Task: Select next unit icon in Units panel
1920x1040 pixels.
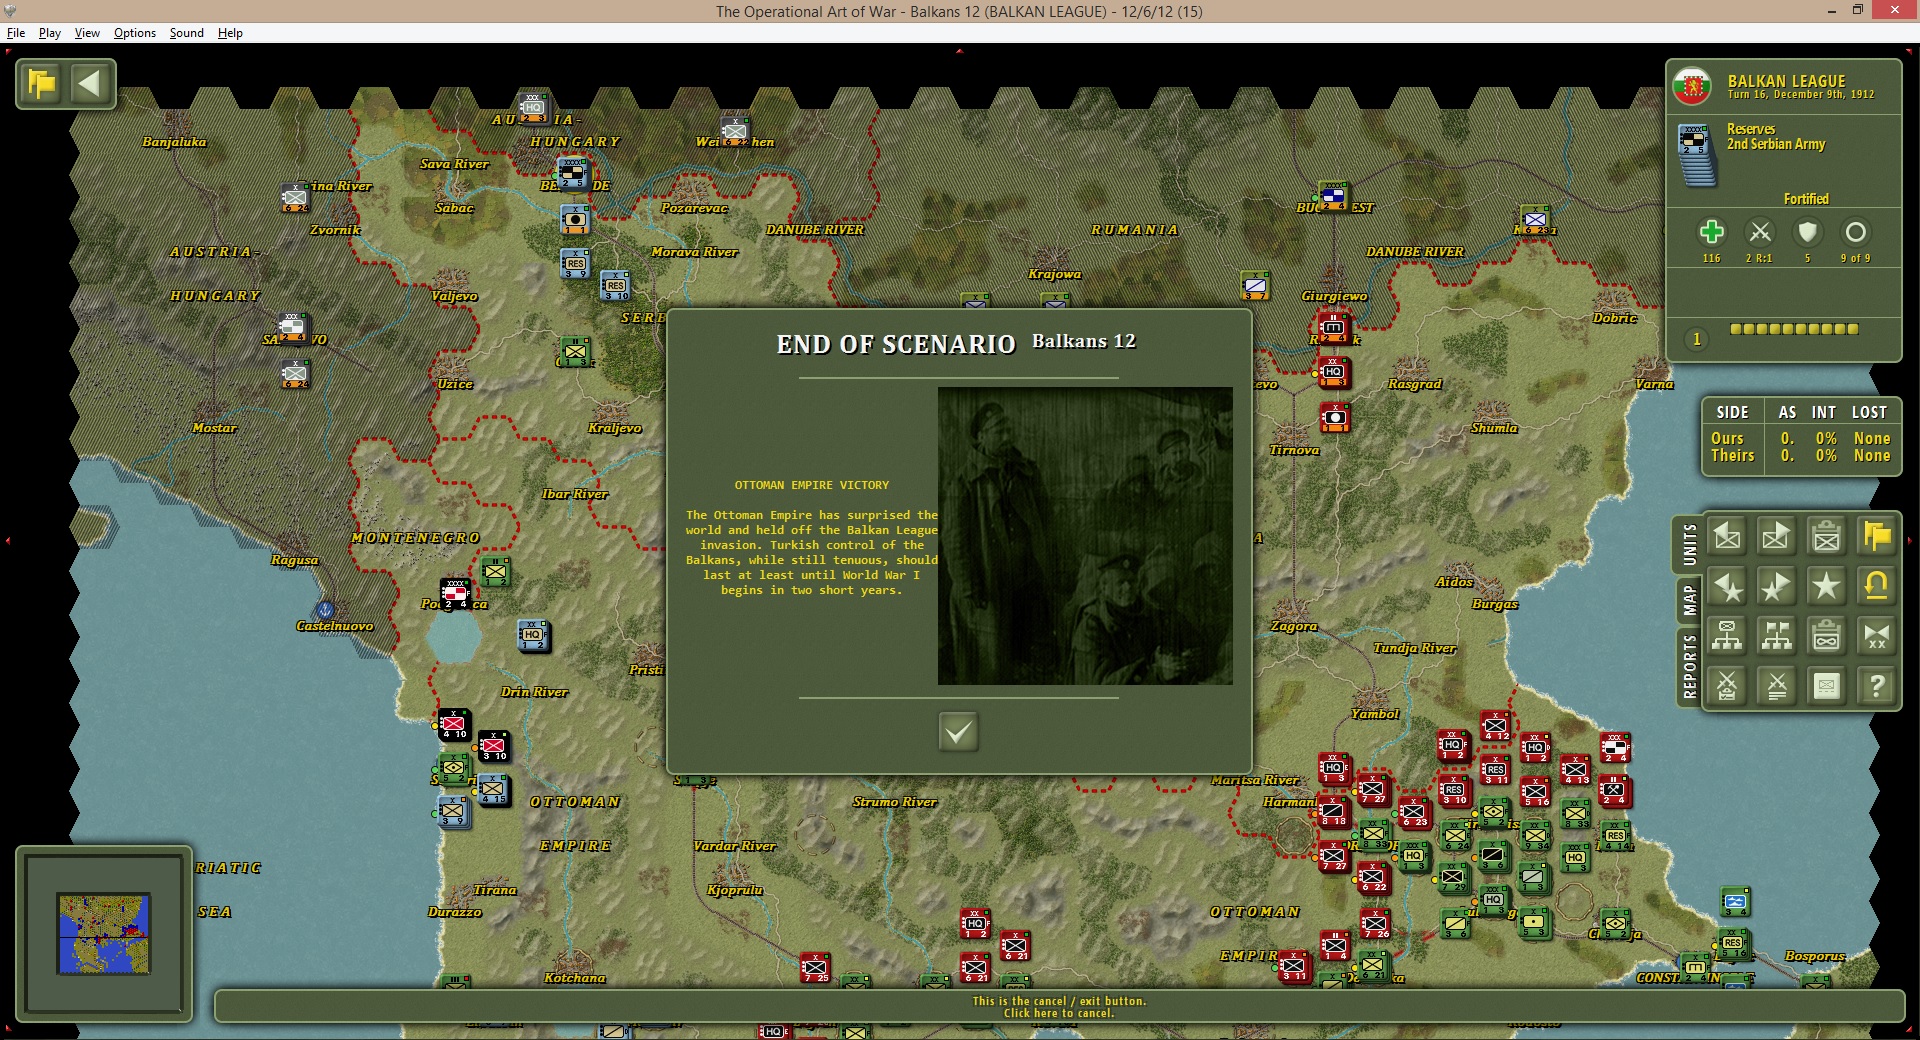Action: (1777, 537)
